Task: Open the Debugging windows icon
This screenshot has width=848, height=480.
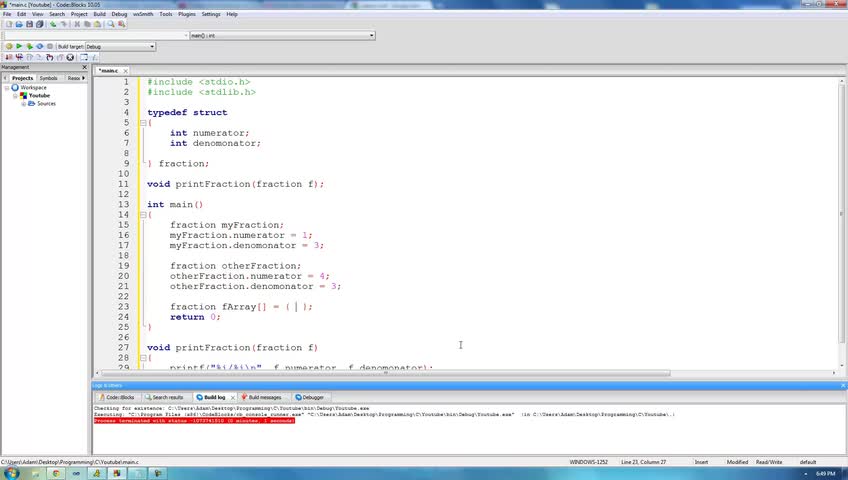Action: click(84, 57)
